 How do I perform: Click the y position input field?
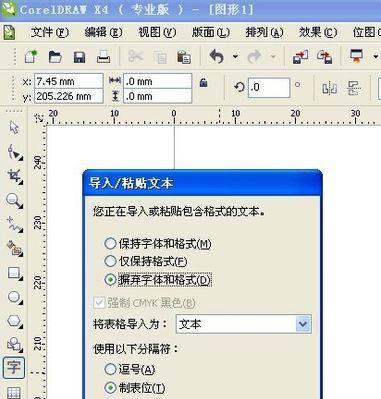point(69,96)
